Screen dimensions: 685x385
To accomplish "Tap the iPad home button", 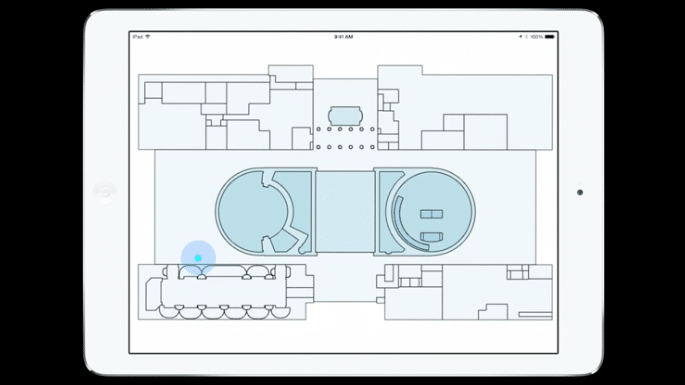I will (105, 192).
